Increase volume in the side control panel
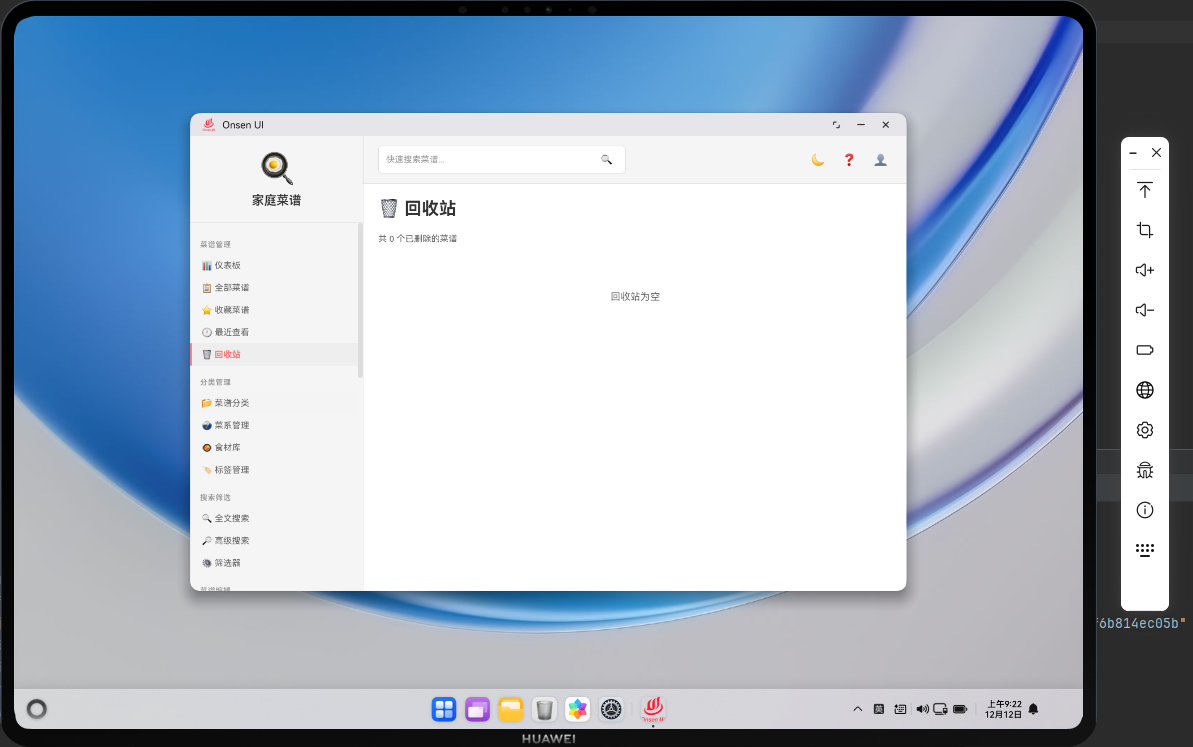Image resolution: width=1193 pixels, height=747 pixels. click(1144, 270)
